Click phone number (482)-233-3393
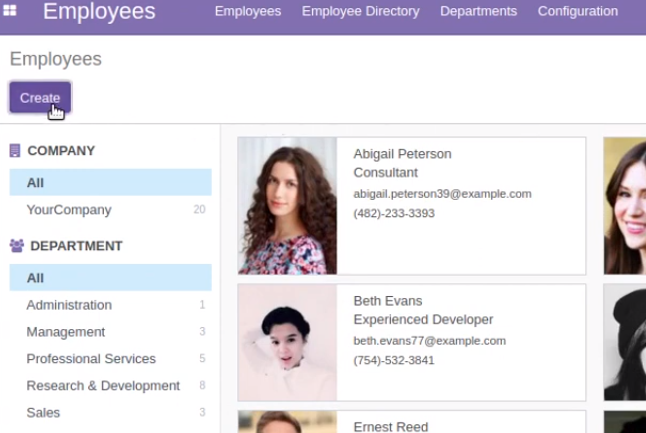The height and width of the screenshot is (433, 646). point(394,213)
